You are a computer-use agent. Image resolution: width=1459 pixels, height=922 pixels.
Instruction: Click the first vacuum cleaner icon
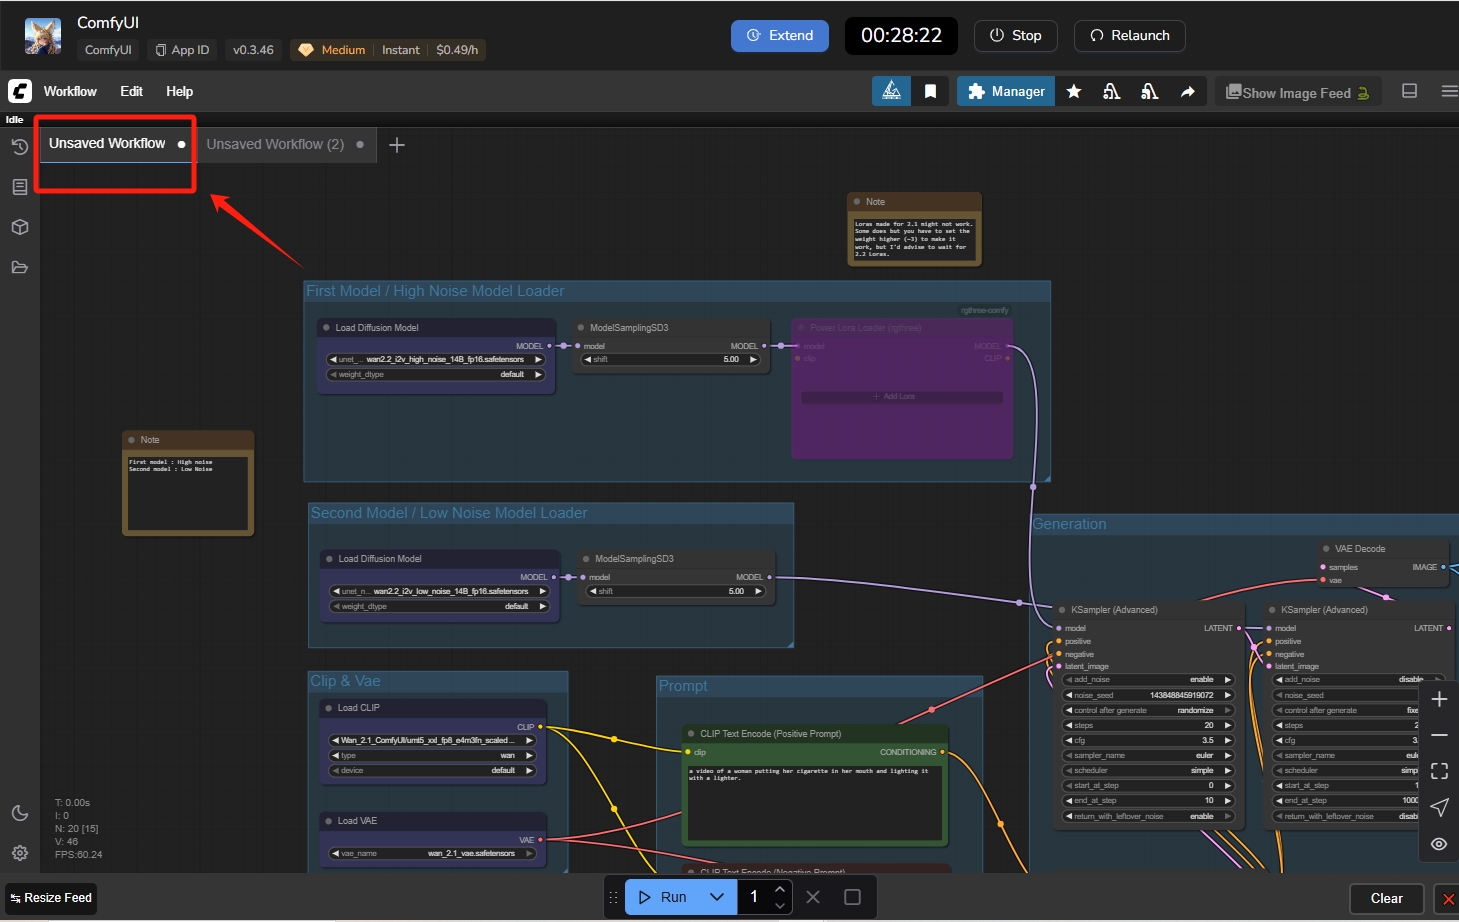pyautogui.click(x=1111, y=91)
